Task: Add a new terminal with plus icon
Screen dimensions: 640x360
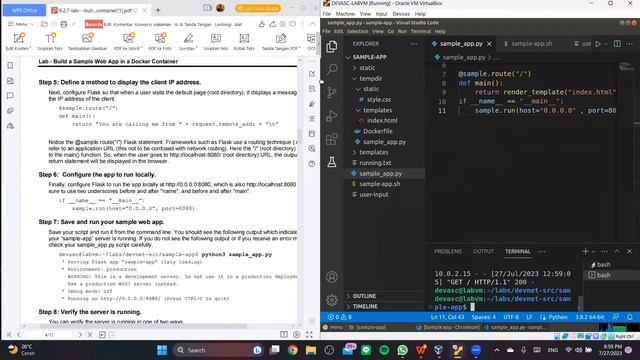Action: coord(585,251)
